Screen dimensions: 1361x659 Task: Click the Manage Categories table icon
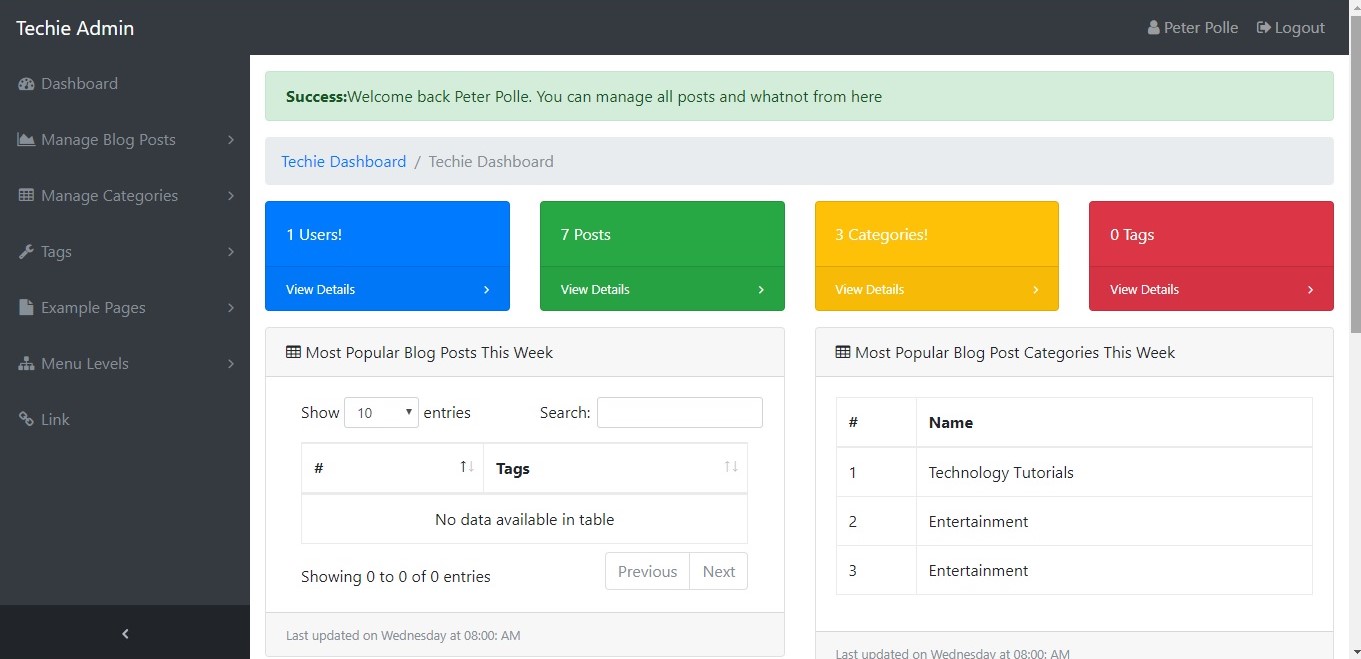26,196
